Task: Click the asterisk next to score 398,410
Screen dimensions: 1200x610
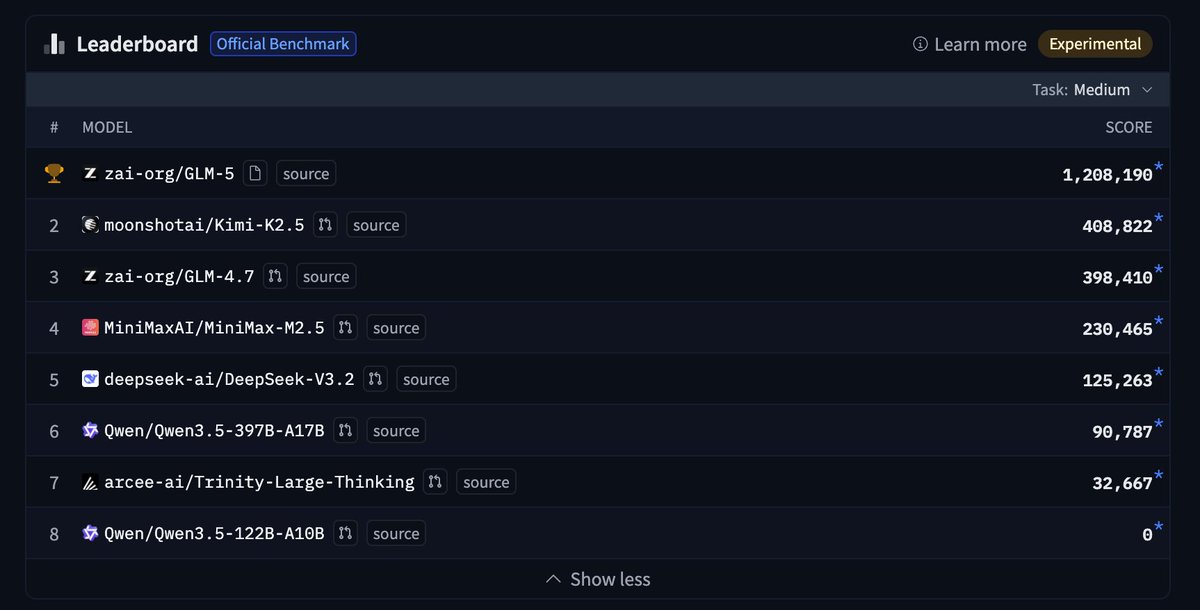Action: 1159,269
